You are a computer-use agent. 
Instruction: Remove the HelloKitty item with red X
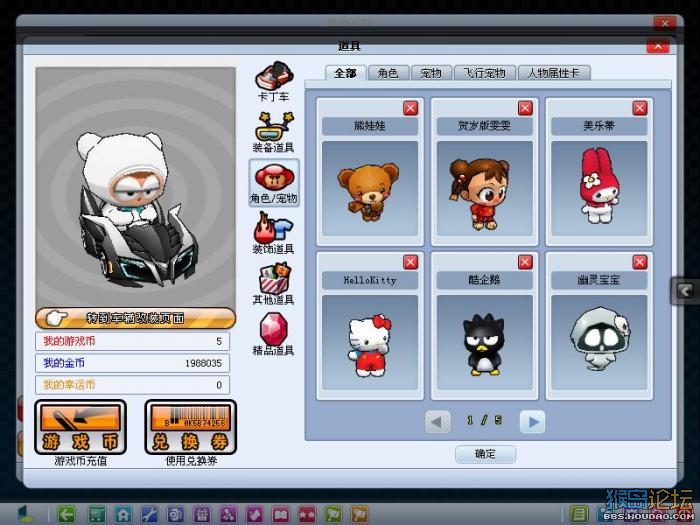pos(410,262)
